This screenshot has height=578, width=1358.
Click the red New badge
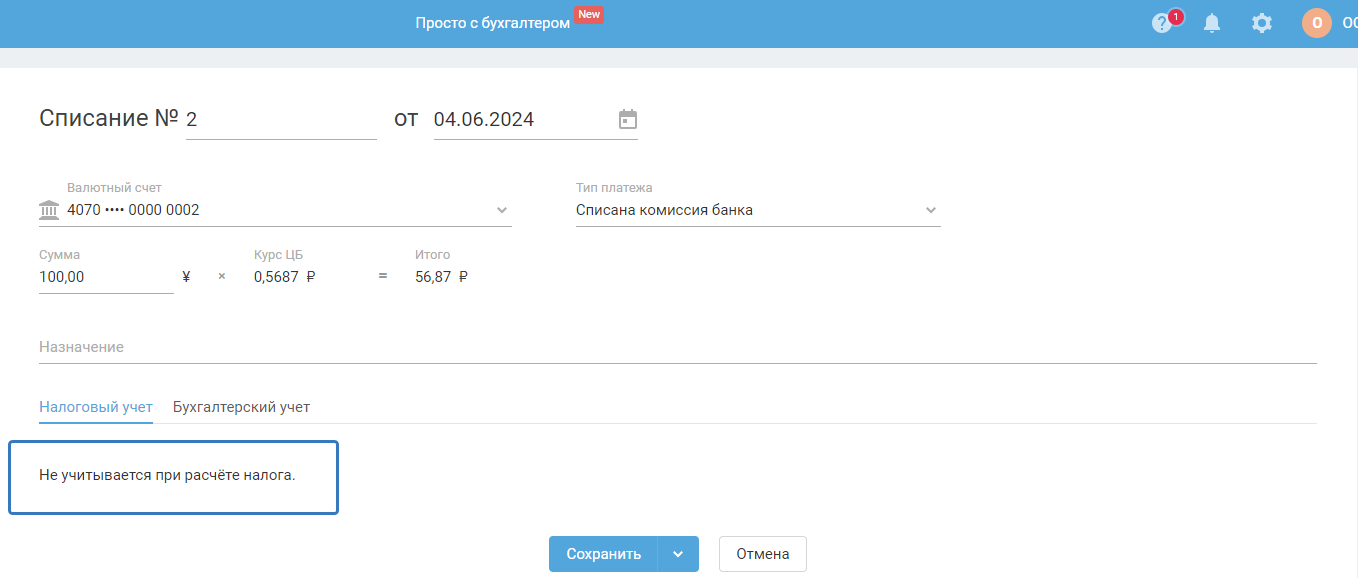589,14
